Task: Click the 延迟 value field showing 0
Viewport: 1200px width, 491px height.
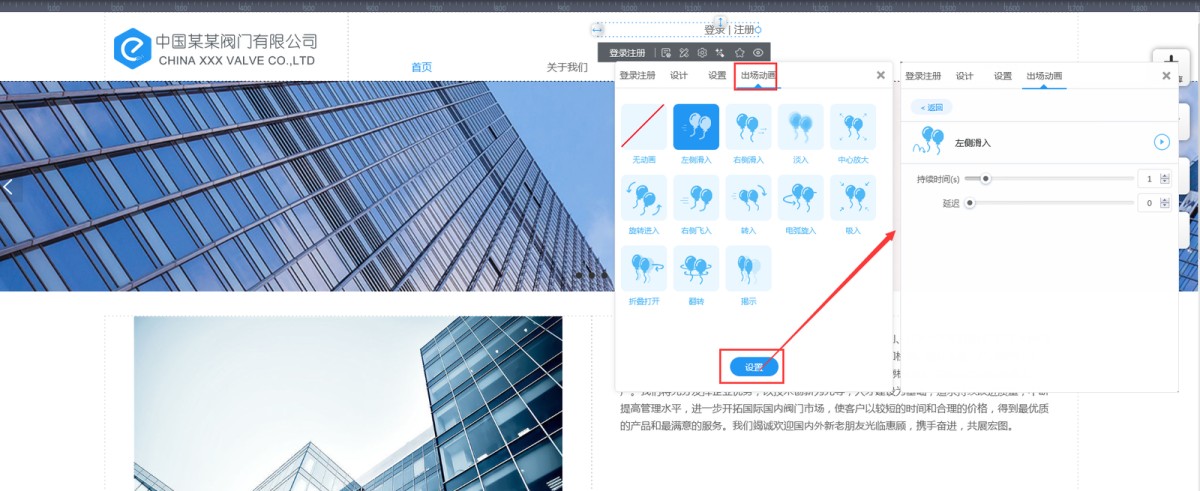Action: click(x=1148, y=203)
